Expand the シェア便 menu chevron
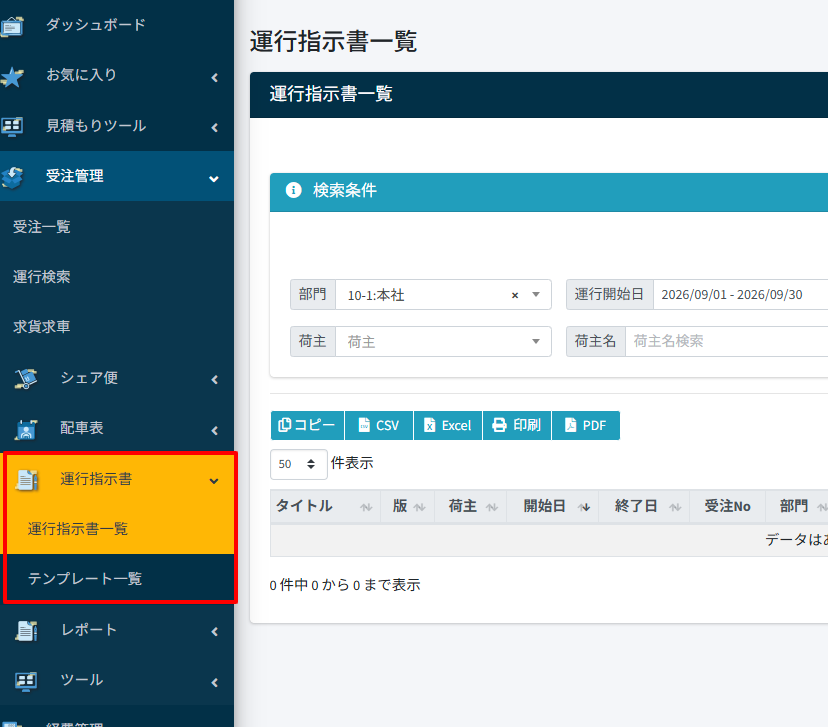The image size is (828, 727). point(214,379)
